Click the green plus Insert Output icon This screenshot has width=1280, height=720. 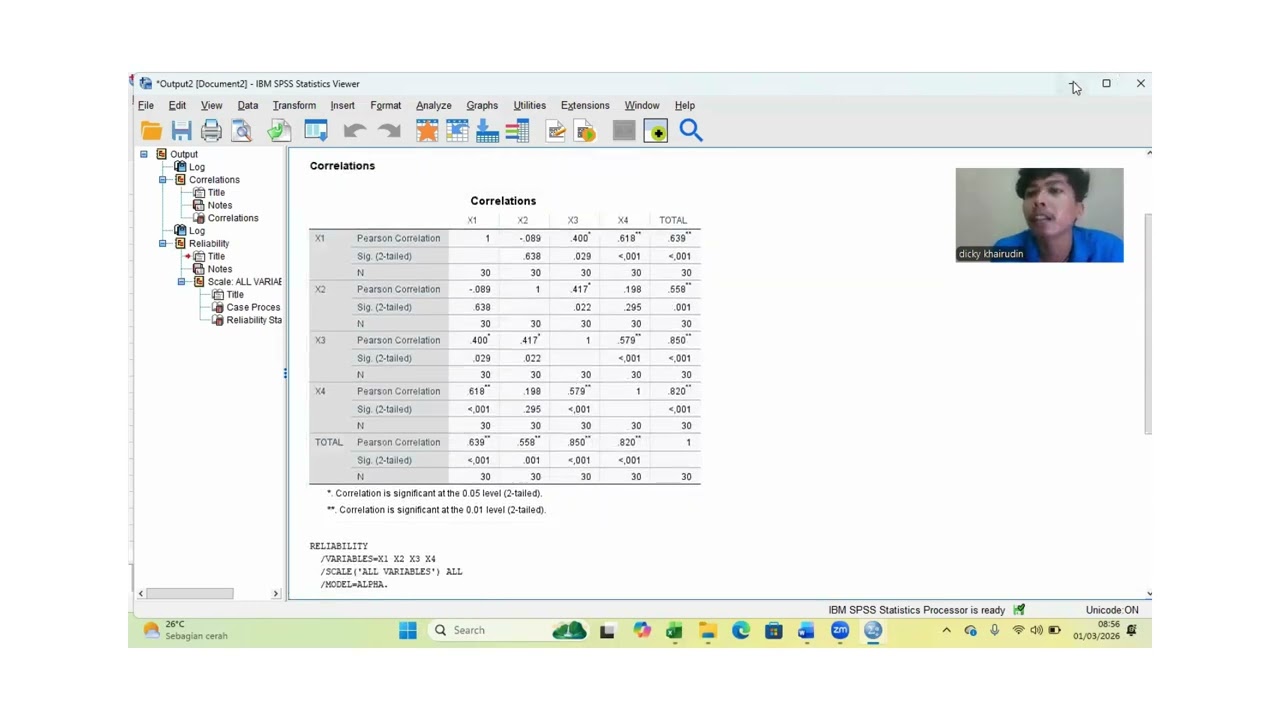[x=656, y=130]
